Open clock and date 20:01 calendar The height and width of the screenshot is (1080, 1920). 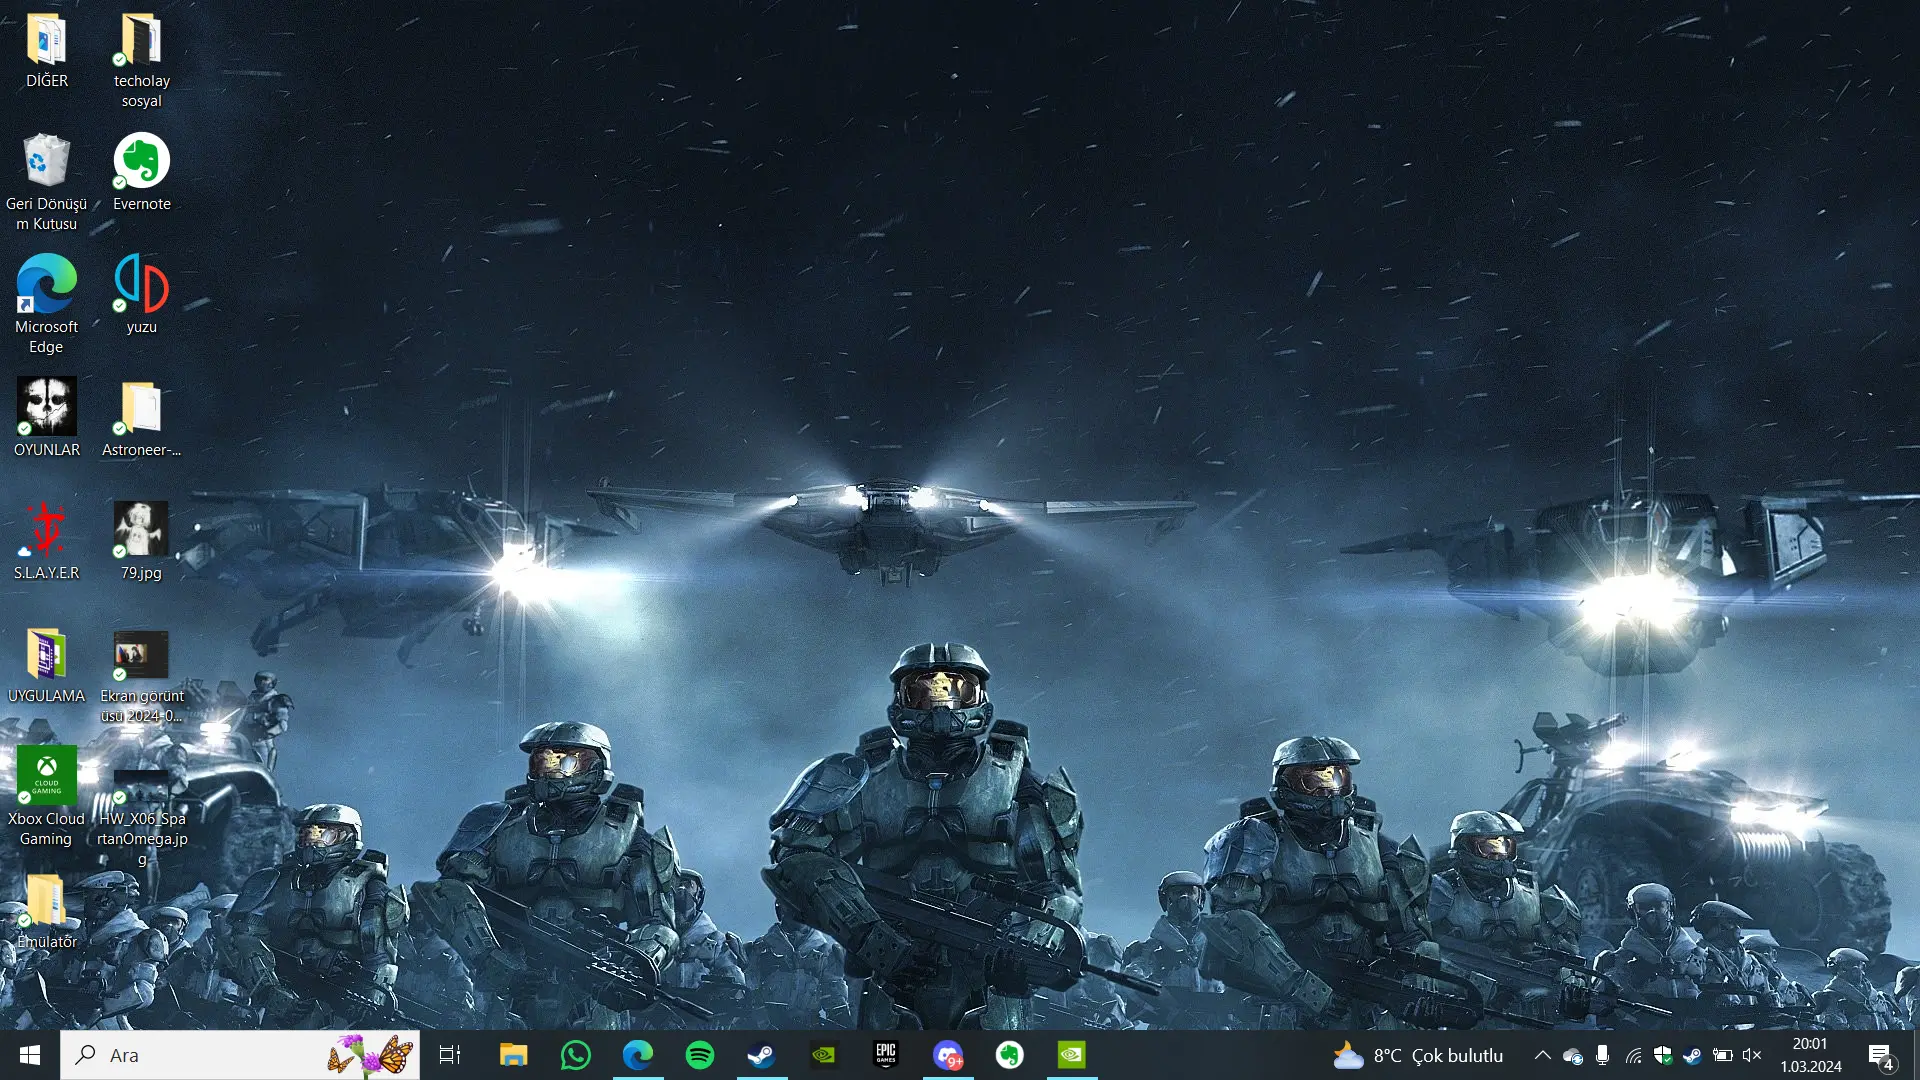coord(1810,1055)
